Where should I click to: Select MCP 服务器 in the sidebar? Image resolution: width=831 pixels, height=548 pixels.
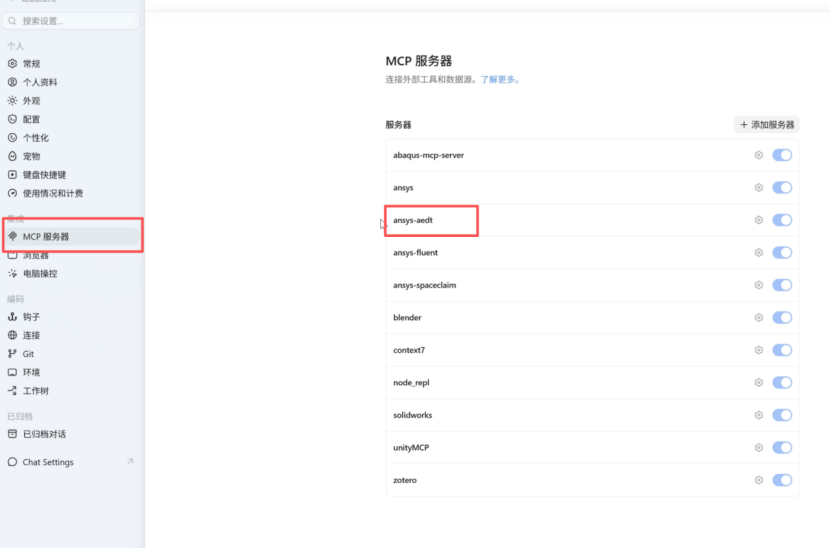[71, 236]
